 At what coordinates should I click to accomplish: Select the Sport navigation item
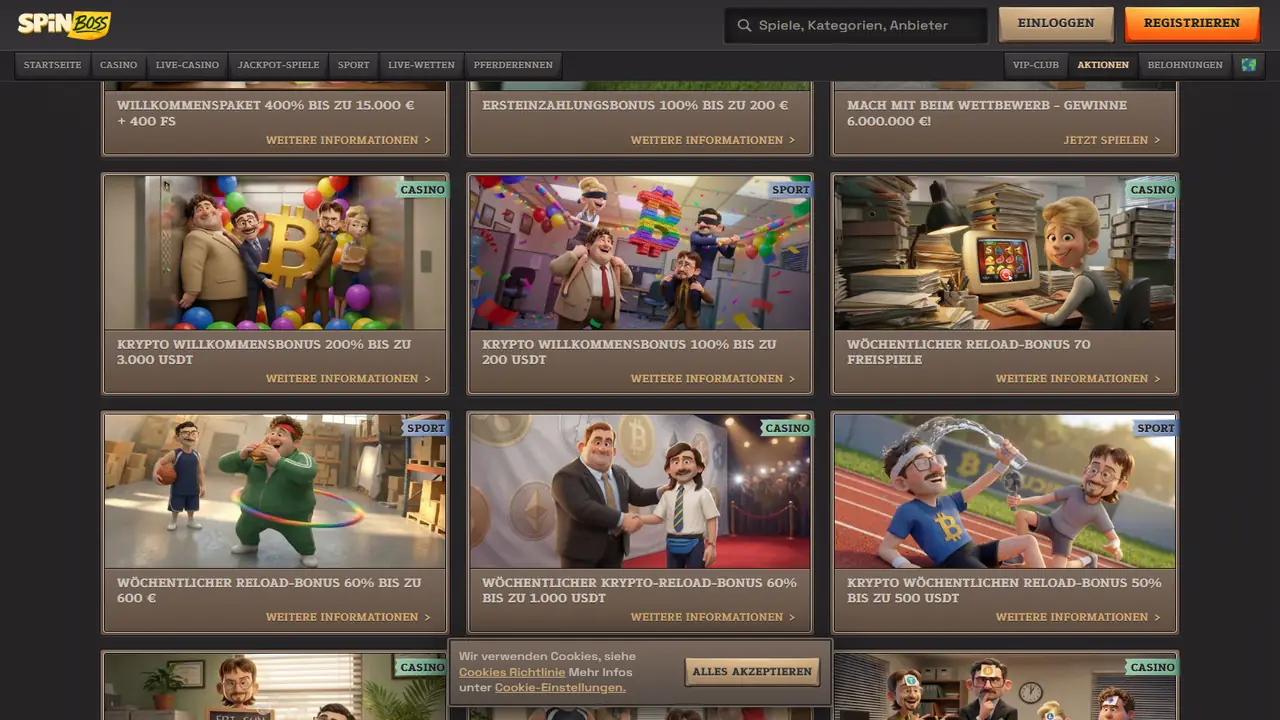354,65
